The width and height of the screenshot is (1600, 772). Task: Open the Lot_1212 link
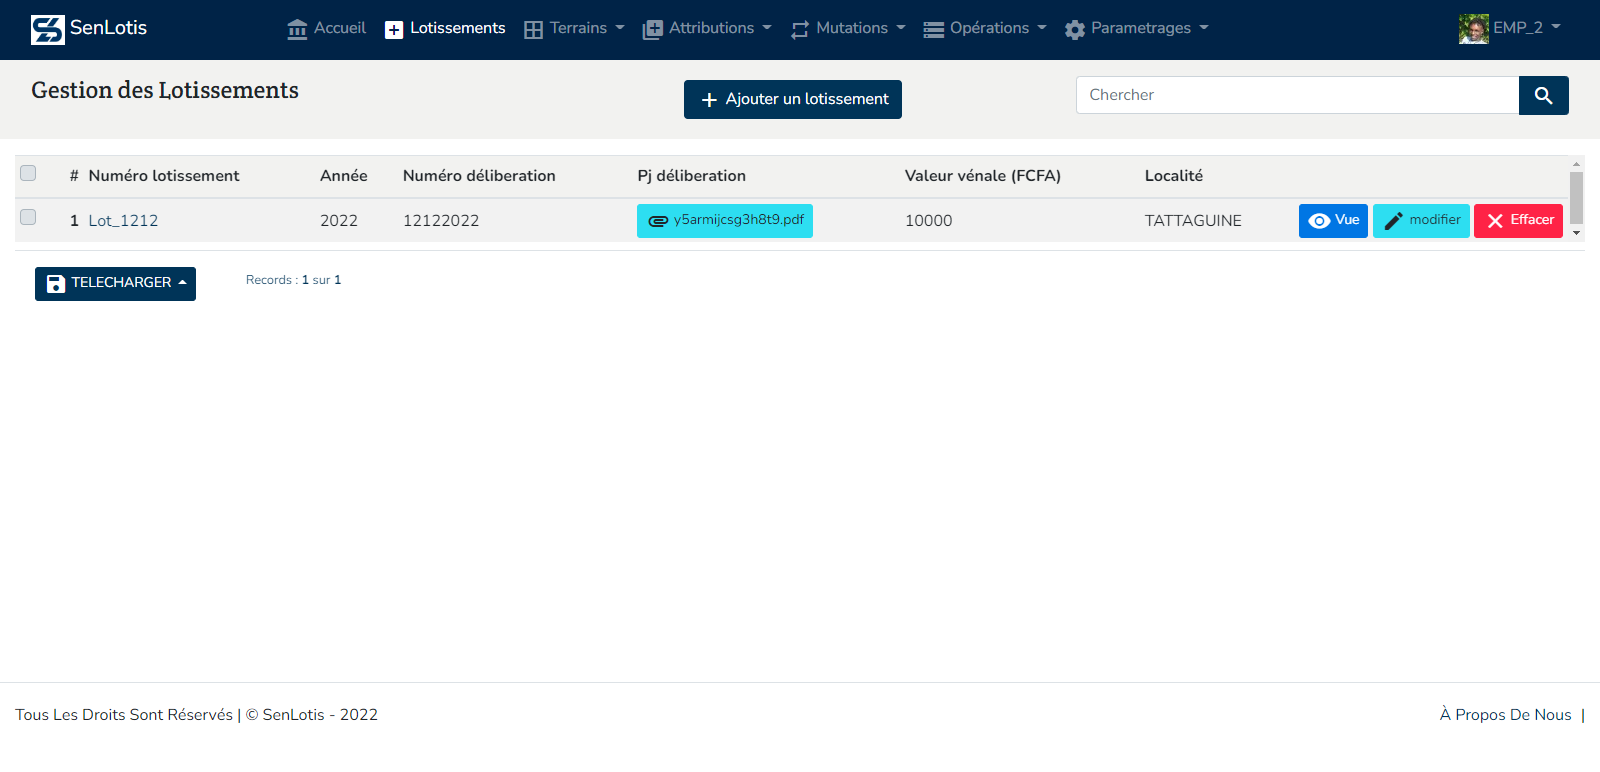click(123, 221)
